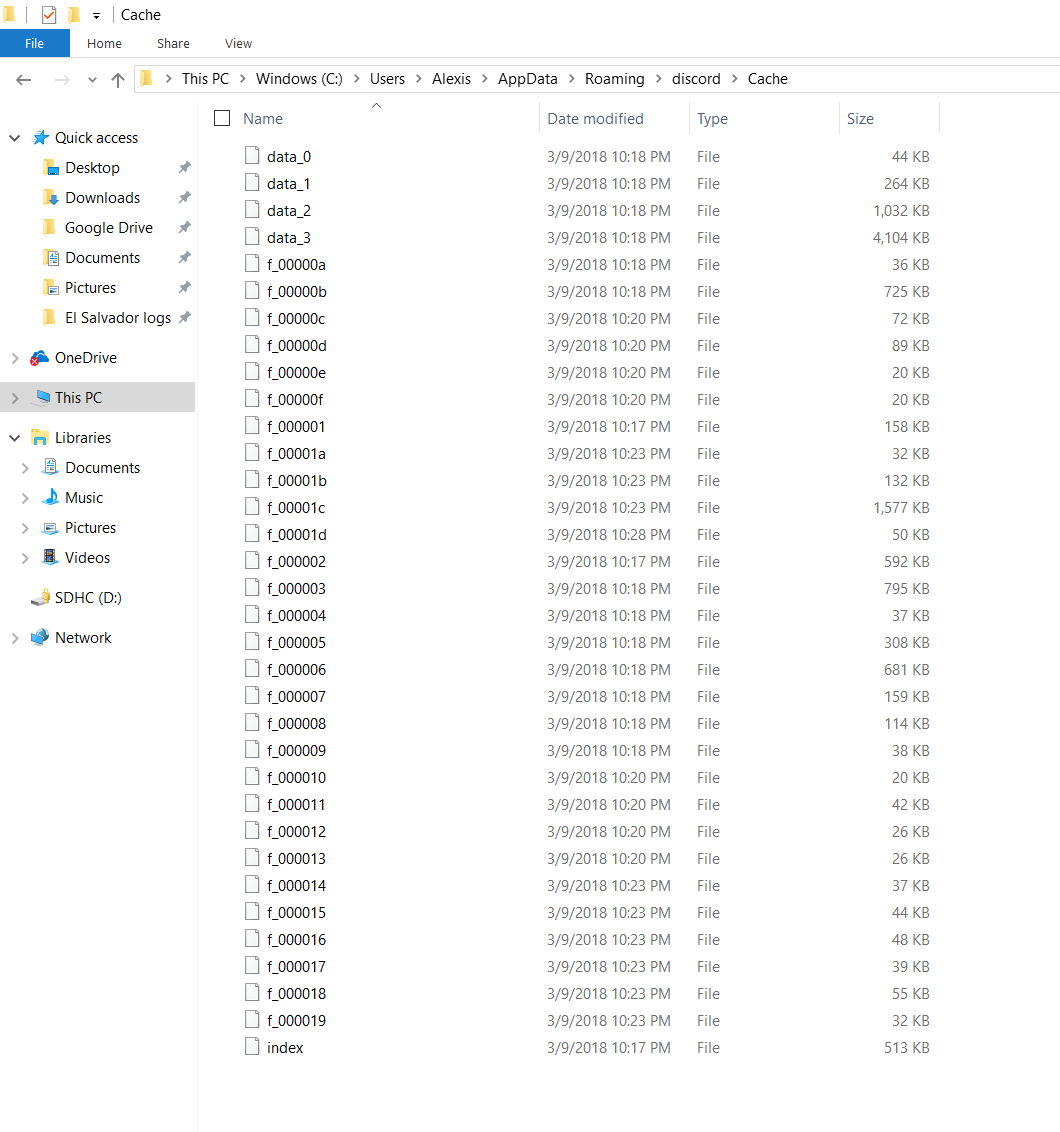
Task: Click AppData in the address breadcrumb
Action: (528, 79)
